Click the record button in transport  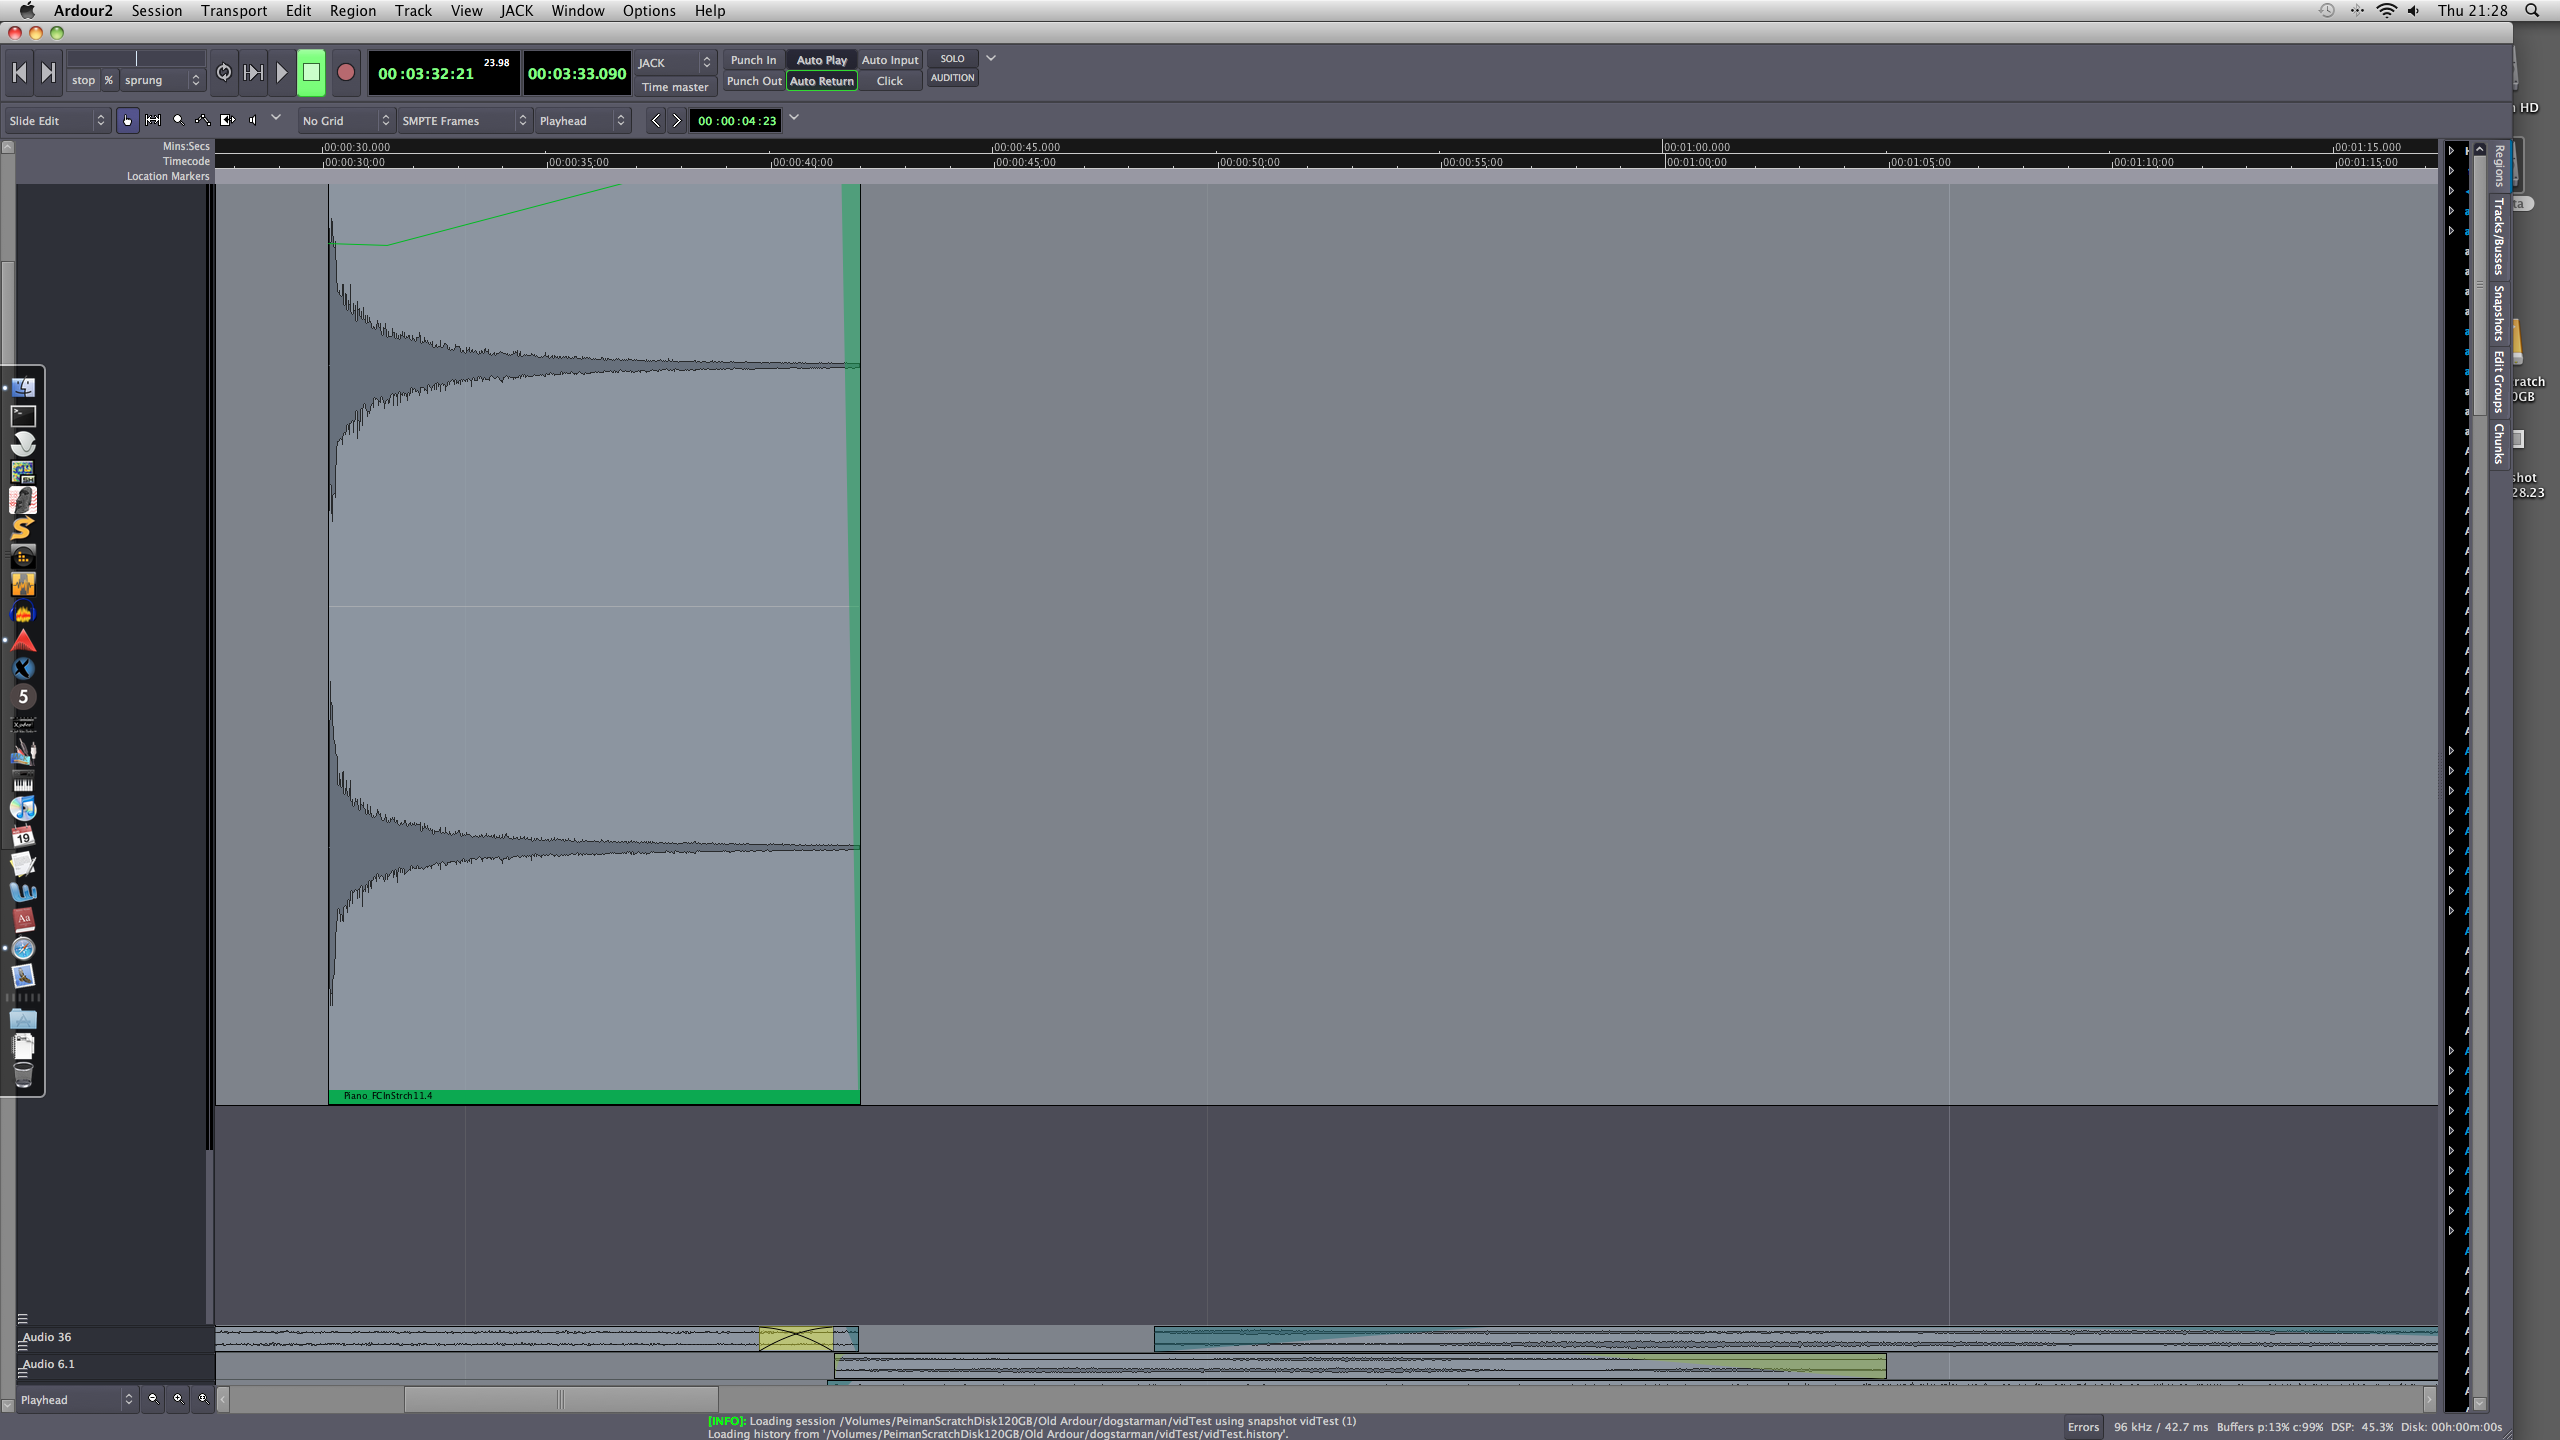pos(346,72)
